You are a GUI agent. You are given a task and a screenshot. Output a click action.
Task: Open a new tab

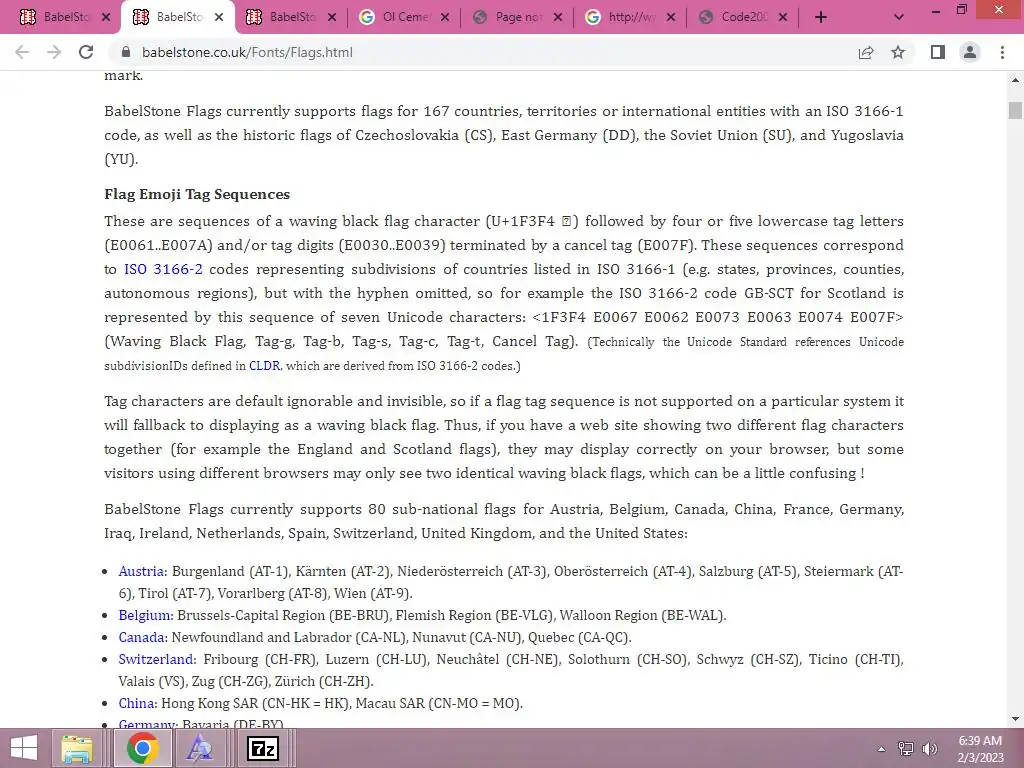point(821,18)
